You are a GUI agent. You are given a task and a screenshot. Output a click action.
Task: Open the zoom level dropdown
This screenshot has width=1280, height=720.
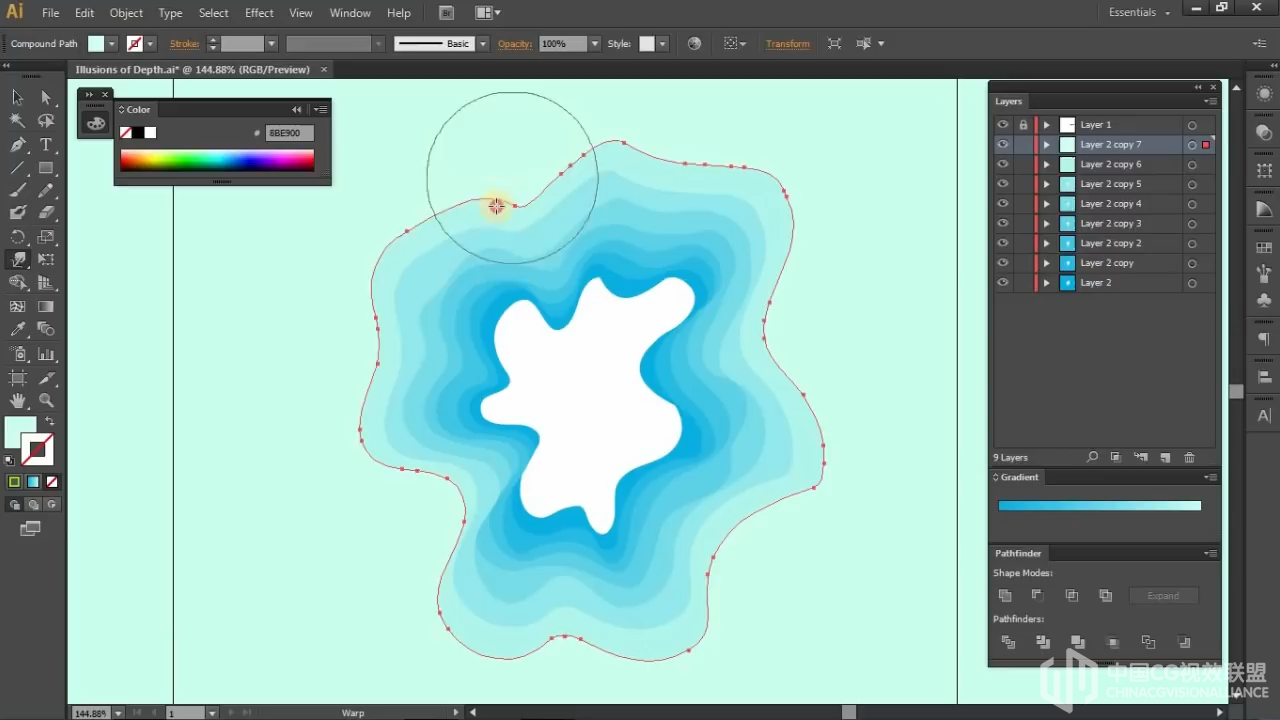tap(118, 713)
